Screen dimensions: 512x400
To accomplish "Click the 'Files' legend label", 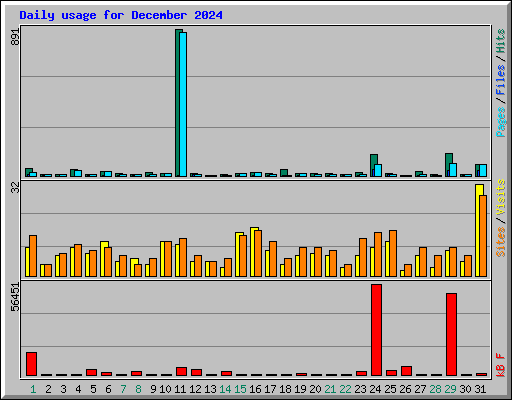I will (x=501, y=80).
